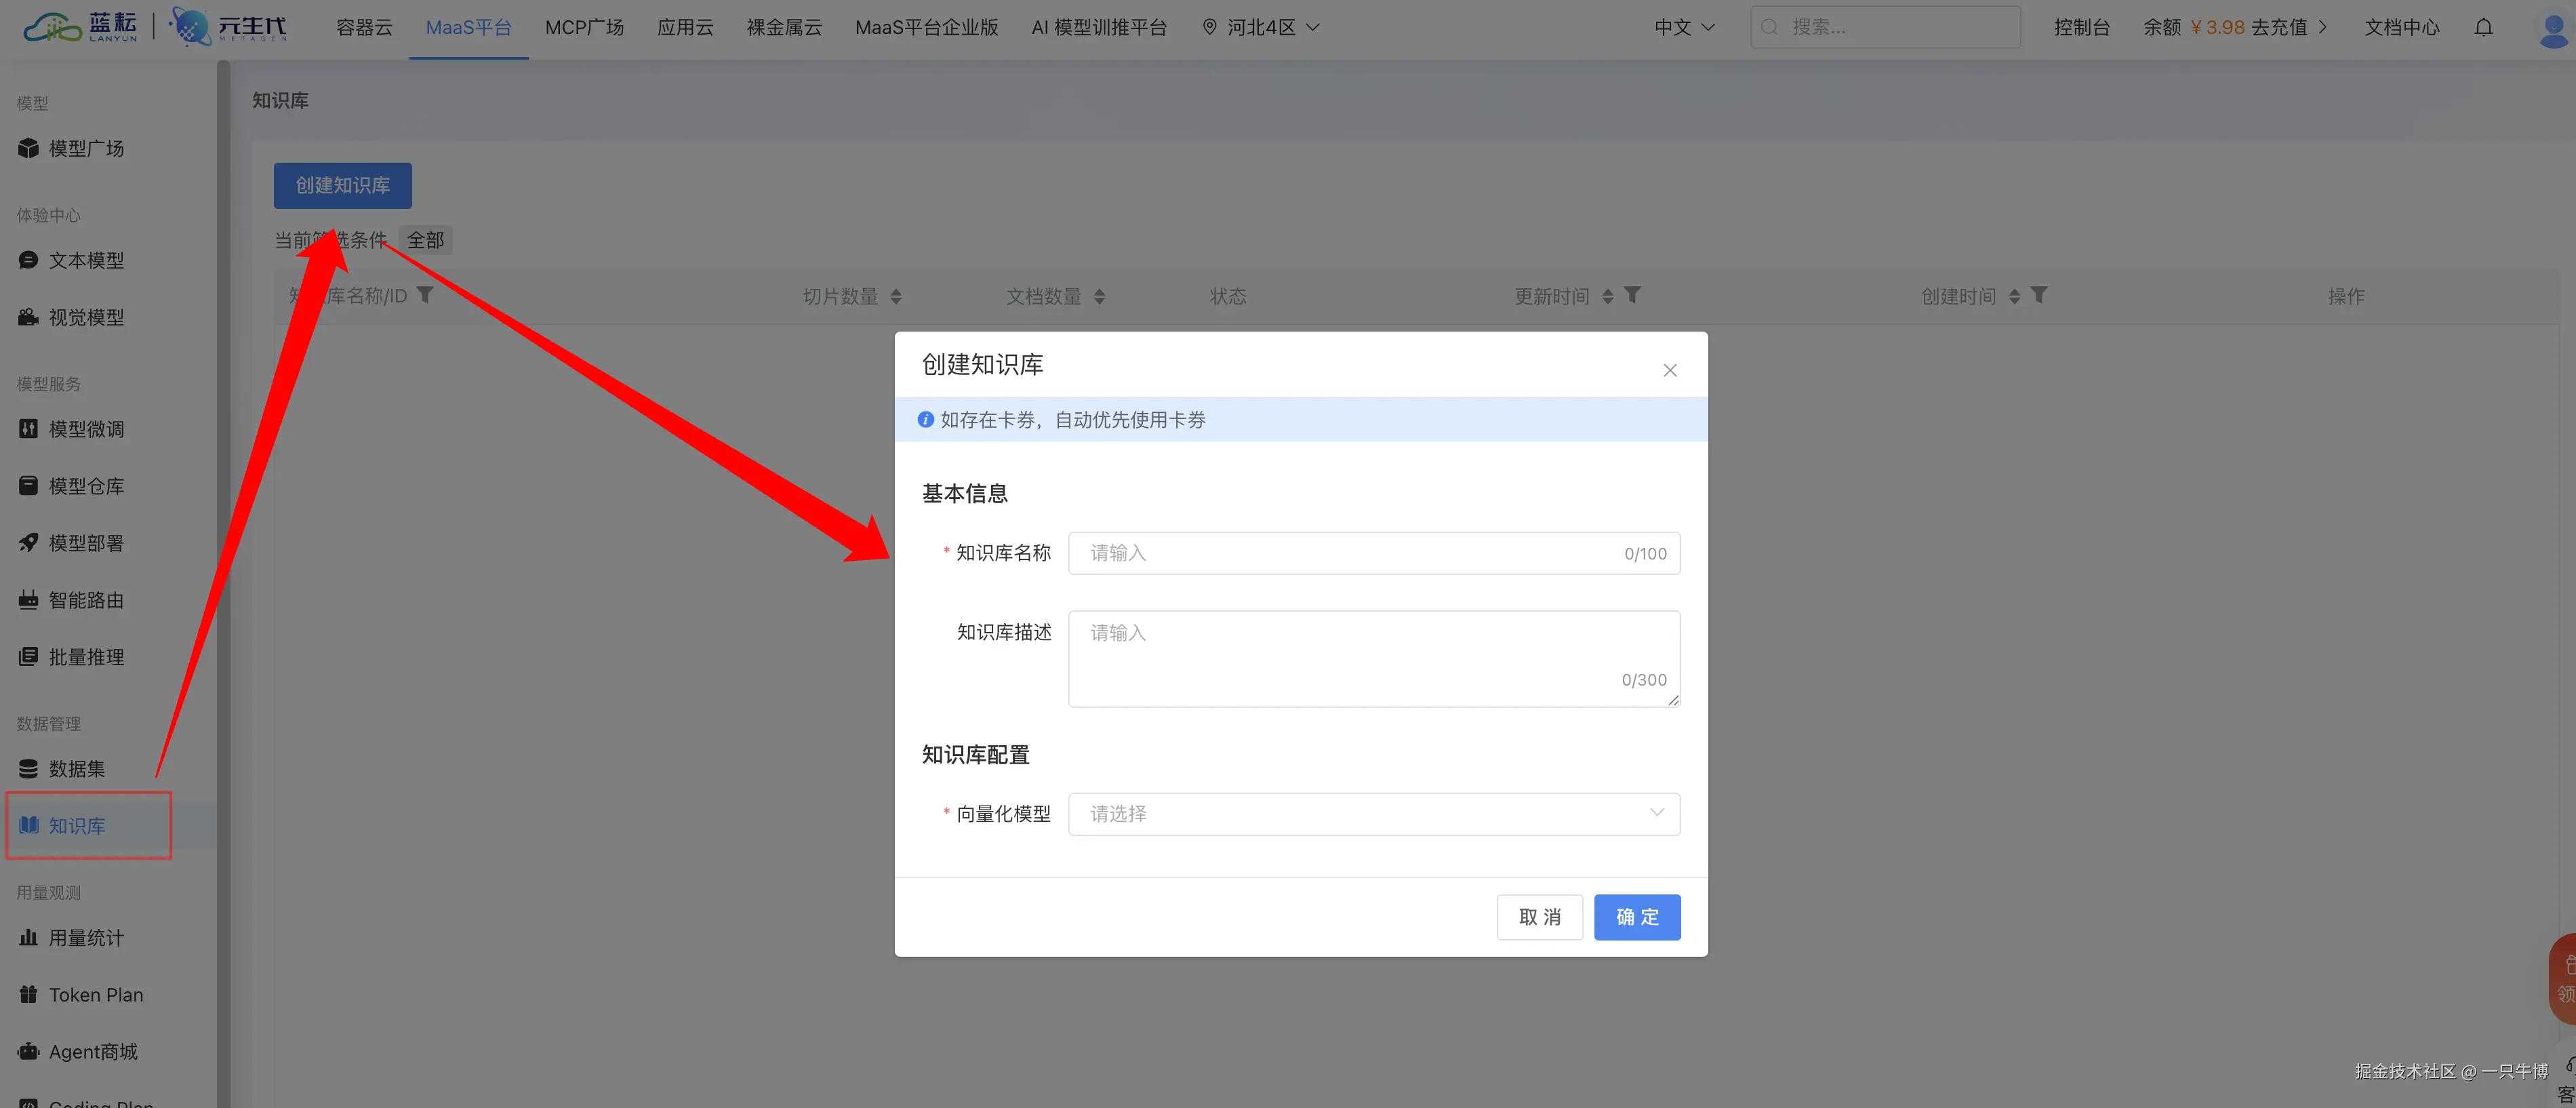
Task: Close the 创建知识库 dialog
Action: point(1670,370)
